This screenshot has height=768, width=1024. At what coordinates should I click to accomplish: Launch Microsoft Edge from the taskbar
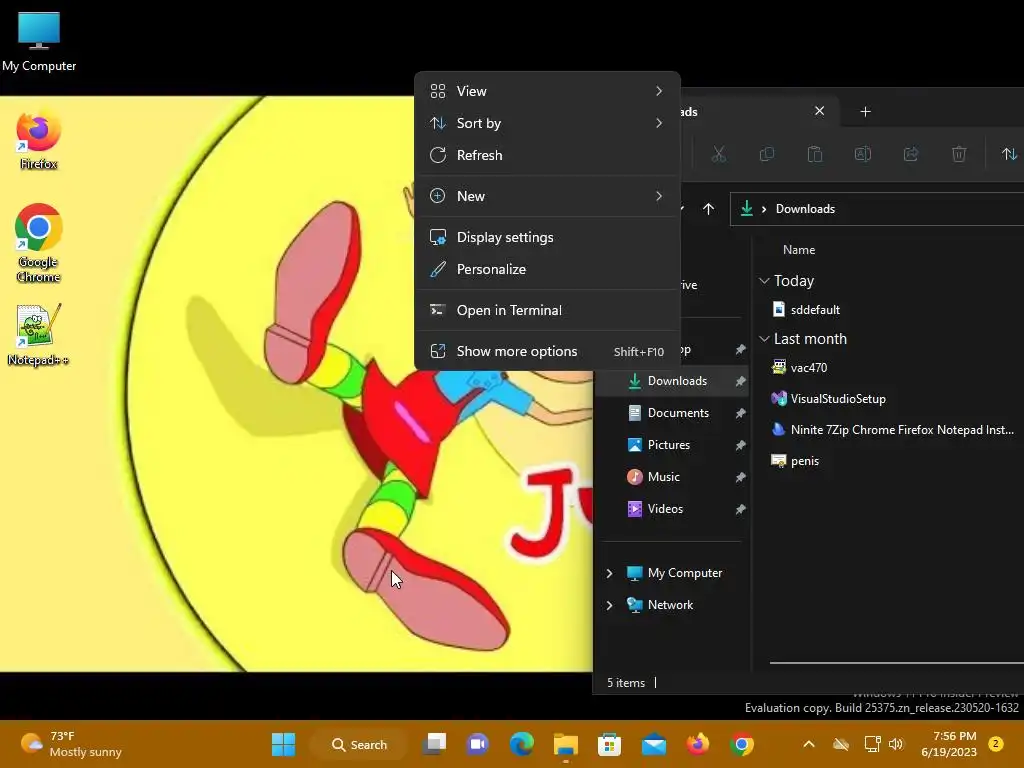[x=521, y=744]
